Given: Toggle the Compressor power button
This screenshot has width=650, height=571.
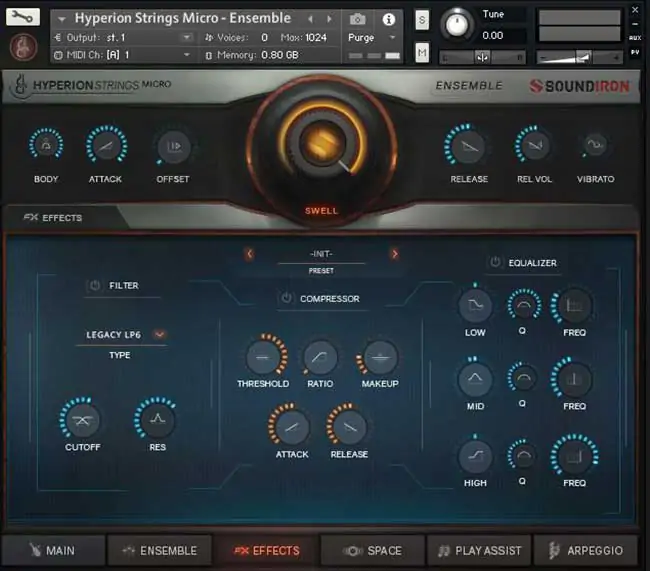Looking at the screenshot, I should (x=286, y=298).
